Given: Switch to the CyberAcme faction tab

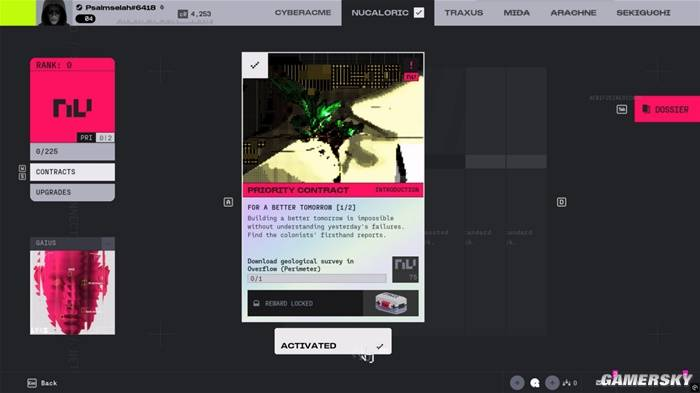Looking at the screenshot, I should tap(303, 13).
